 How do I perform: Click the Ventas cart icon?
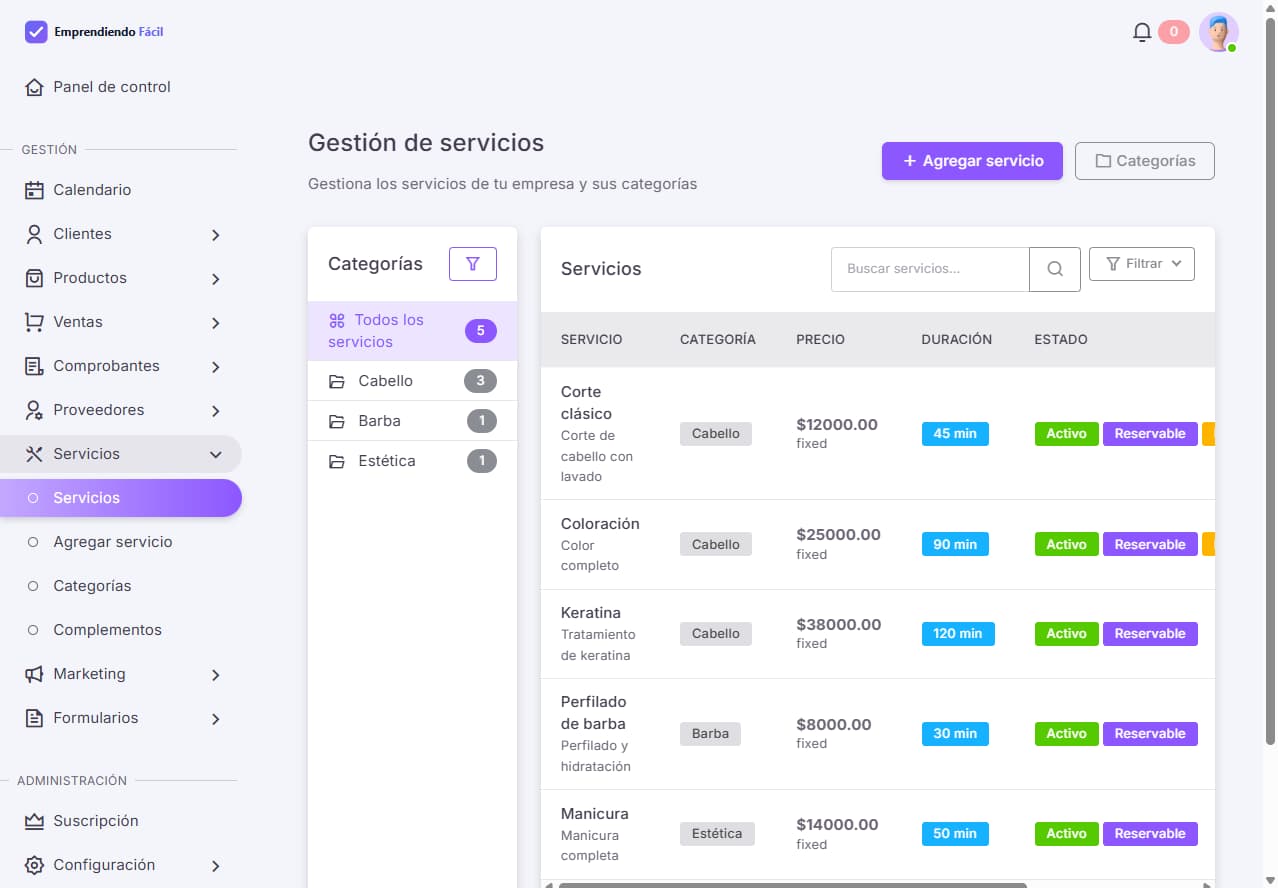(x=35, y=322)
